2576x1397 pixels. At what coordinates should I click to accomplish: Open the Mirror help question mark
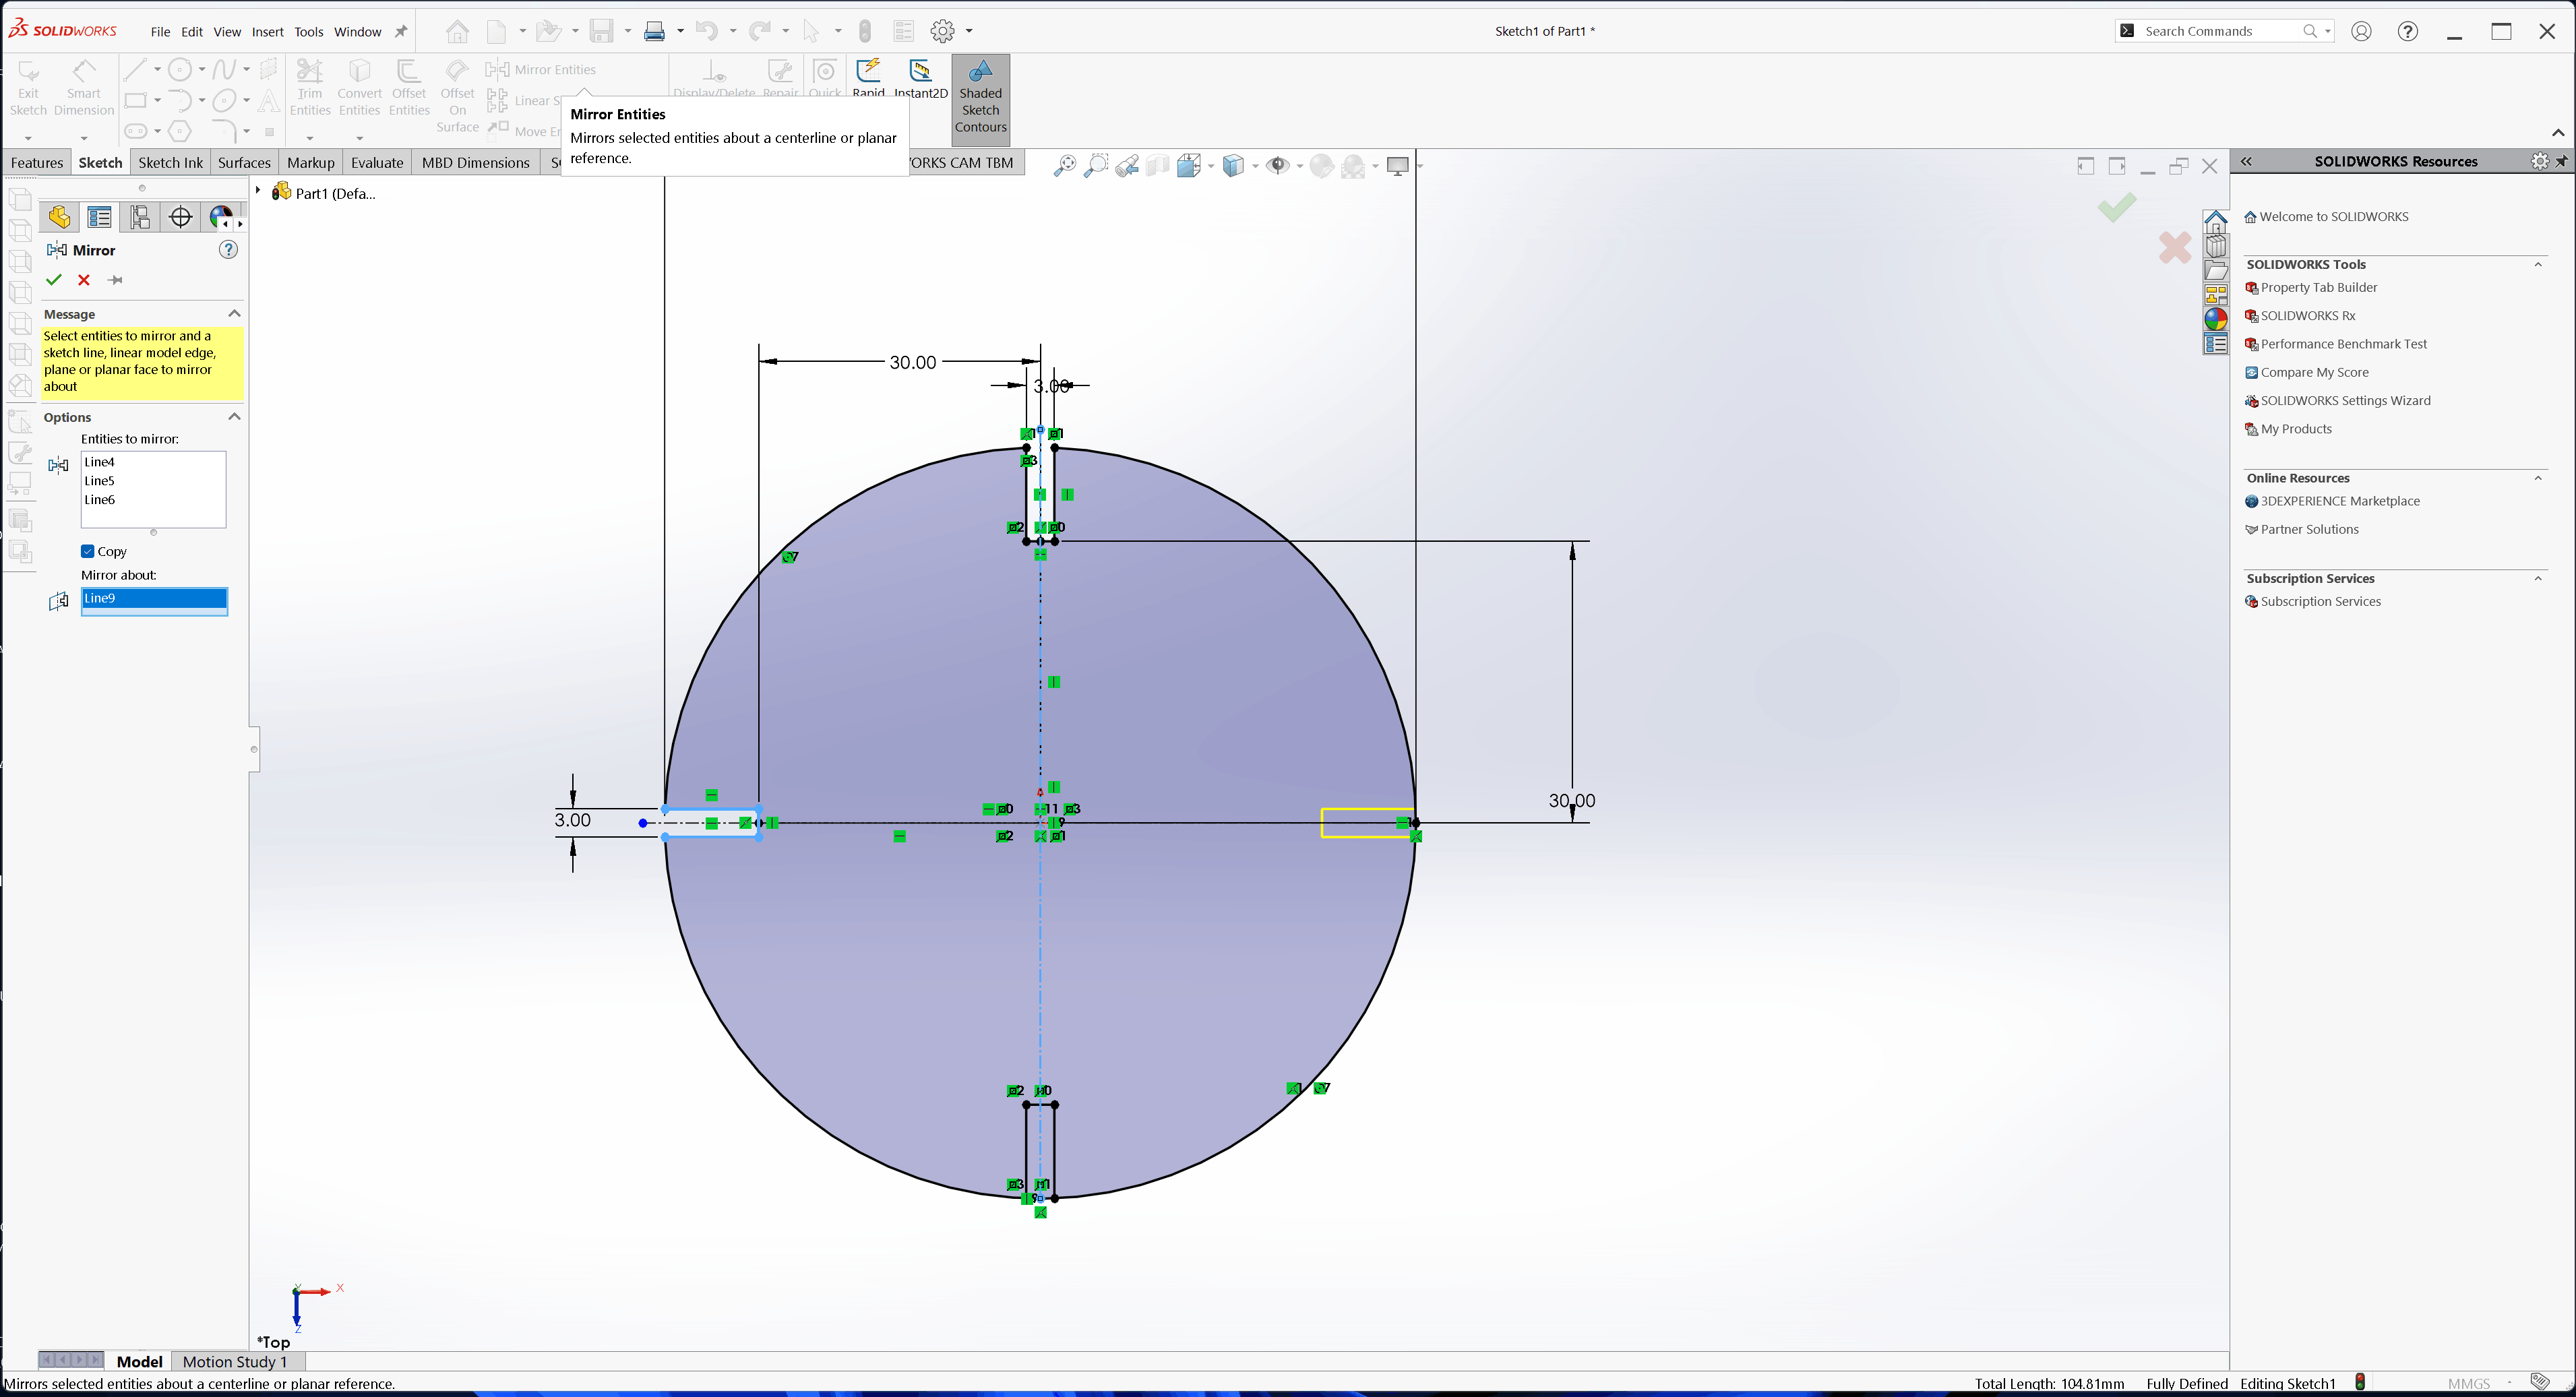click(228, 250)
